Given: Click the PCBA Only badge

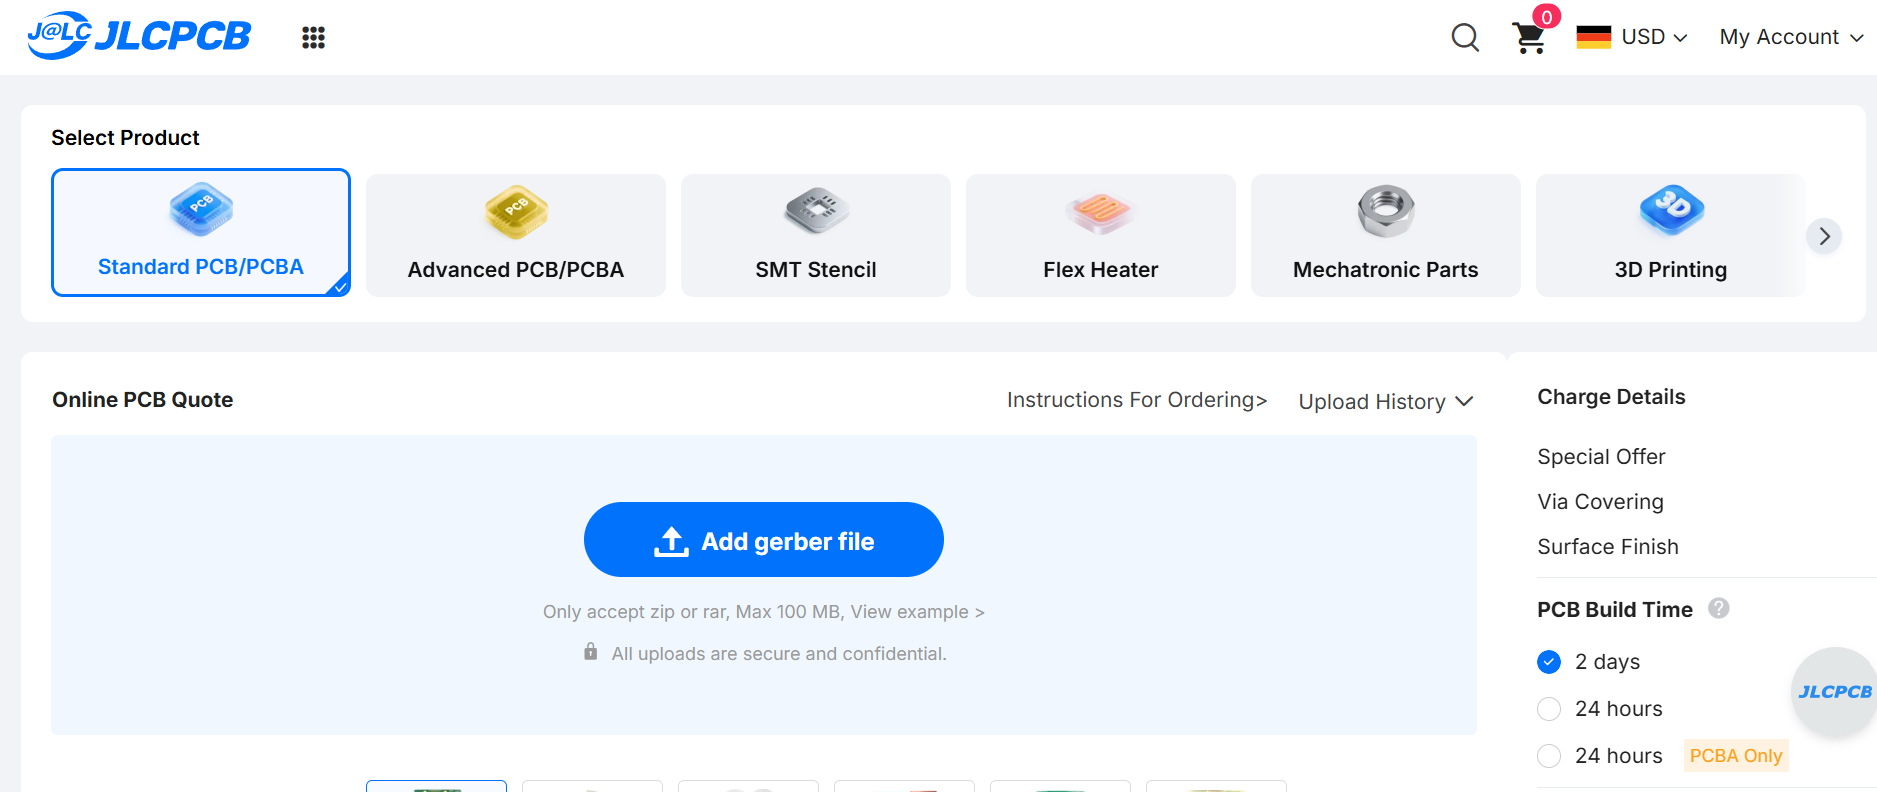Looking at the screenshot, I should point(1736,756).
